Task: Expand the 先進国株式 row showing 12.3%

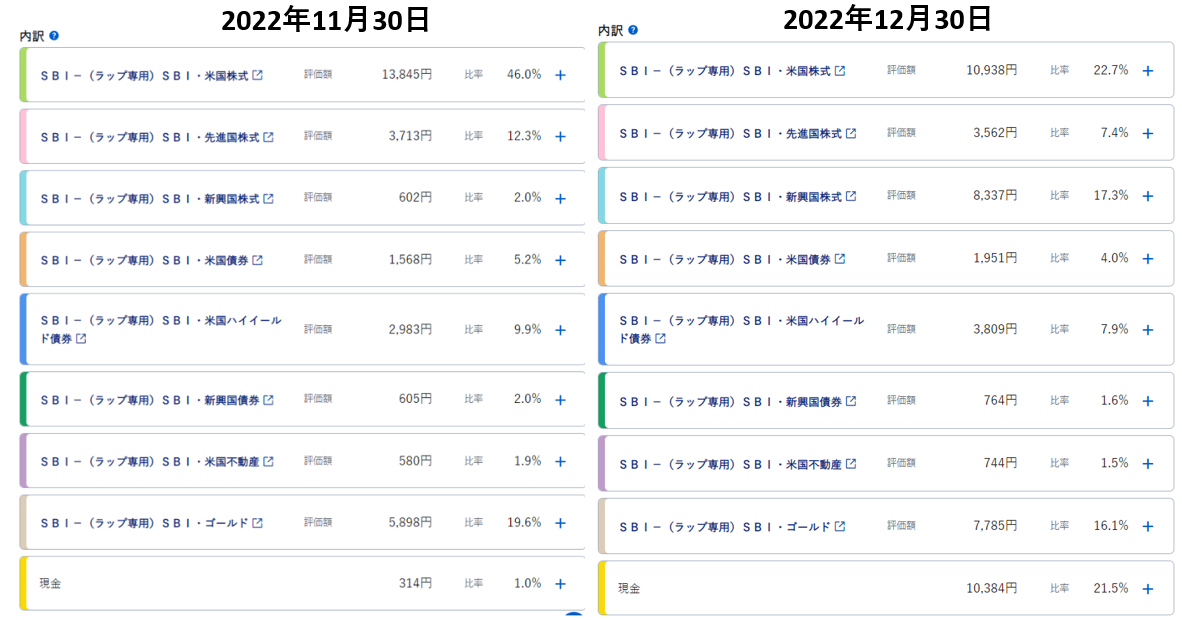Action: (x=560, y=137)
